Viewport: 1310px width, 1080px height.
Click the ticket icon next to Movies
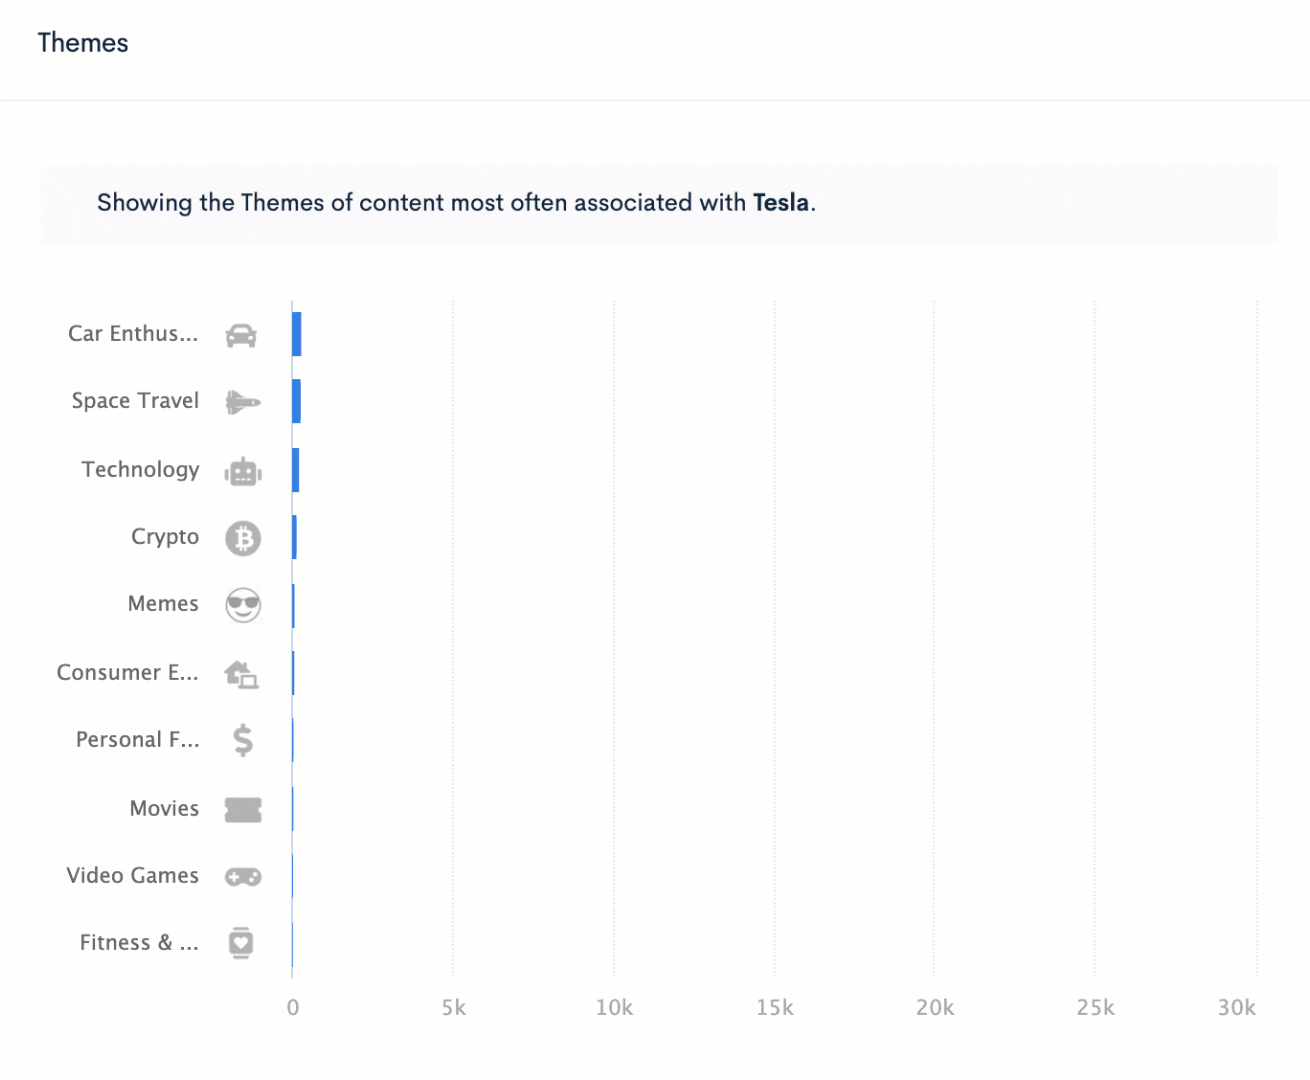(x=243, y=809)
